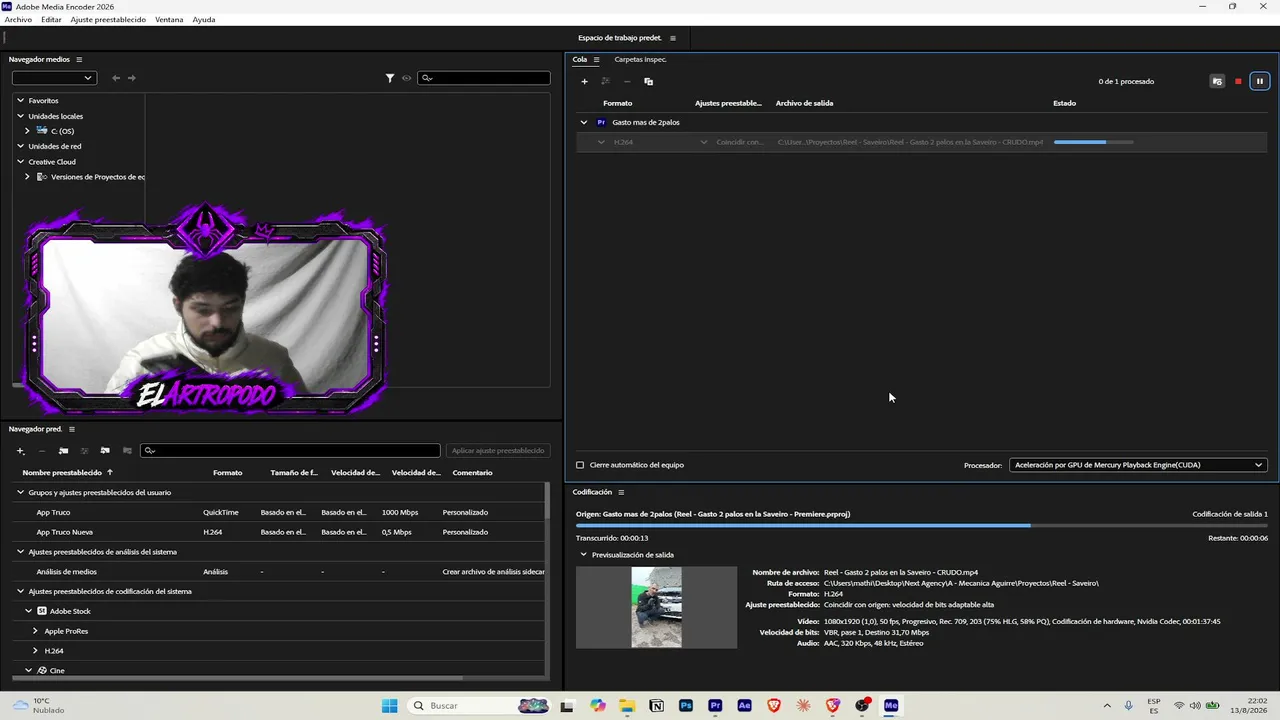Click the encoding progress bar in Codificación

tap(922, 525)
